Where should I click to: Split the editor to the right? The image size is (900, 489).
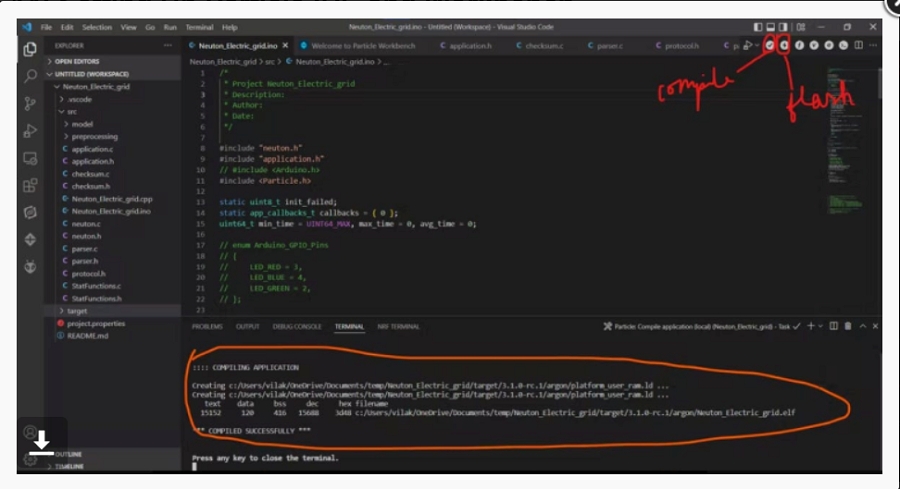(860, 45)
